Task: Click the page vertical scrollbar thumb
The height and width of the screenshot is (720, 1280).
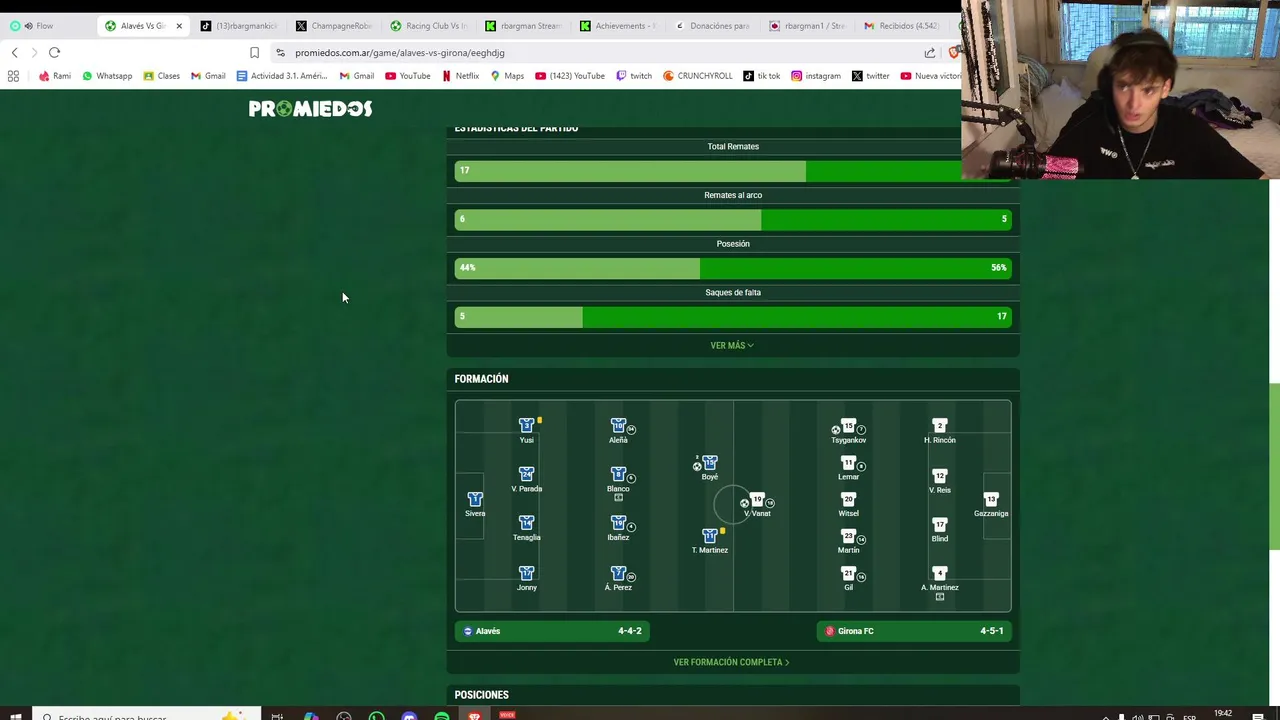Action: pos(1274,467)
